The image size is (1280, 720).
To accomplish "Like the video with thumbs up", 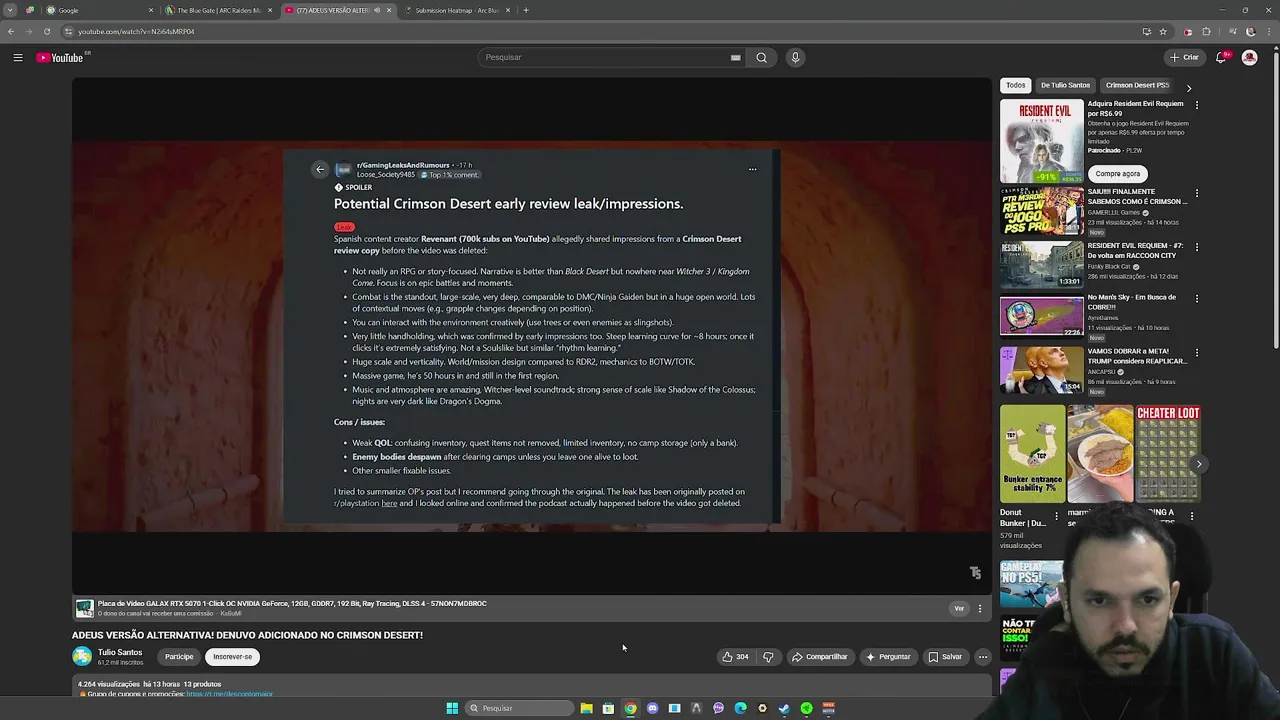I will click(735, 657).
